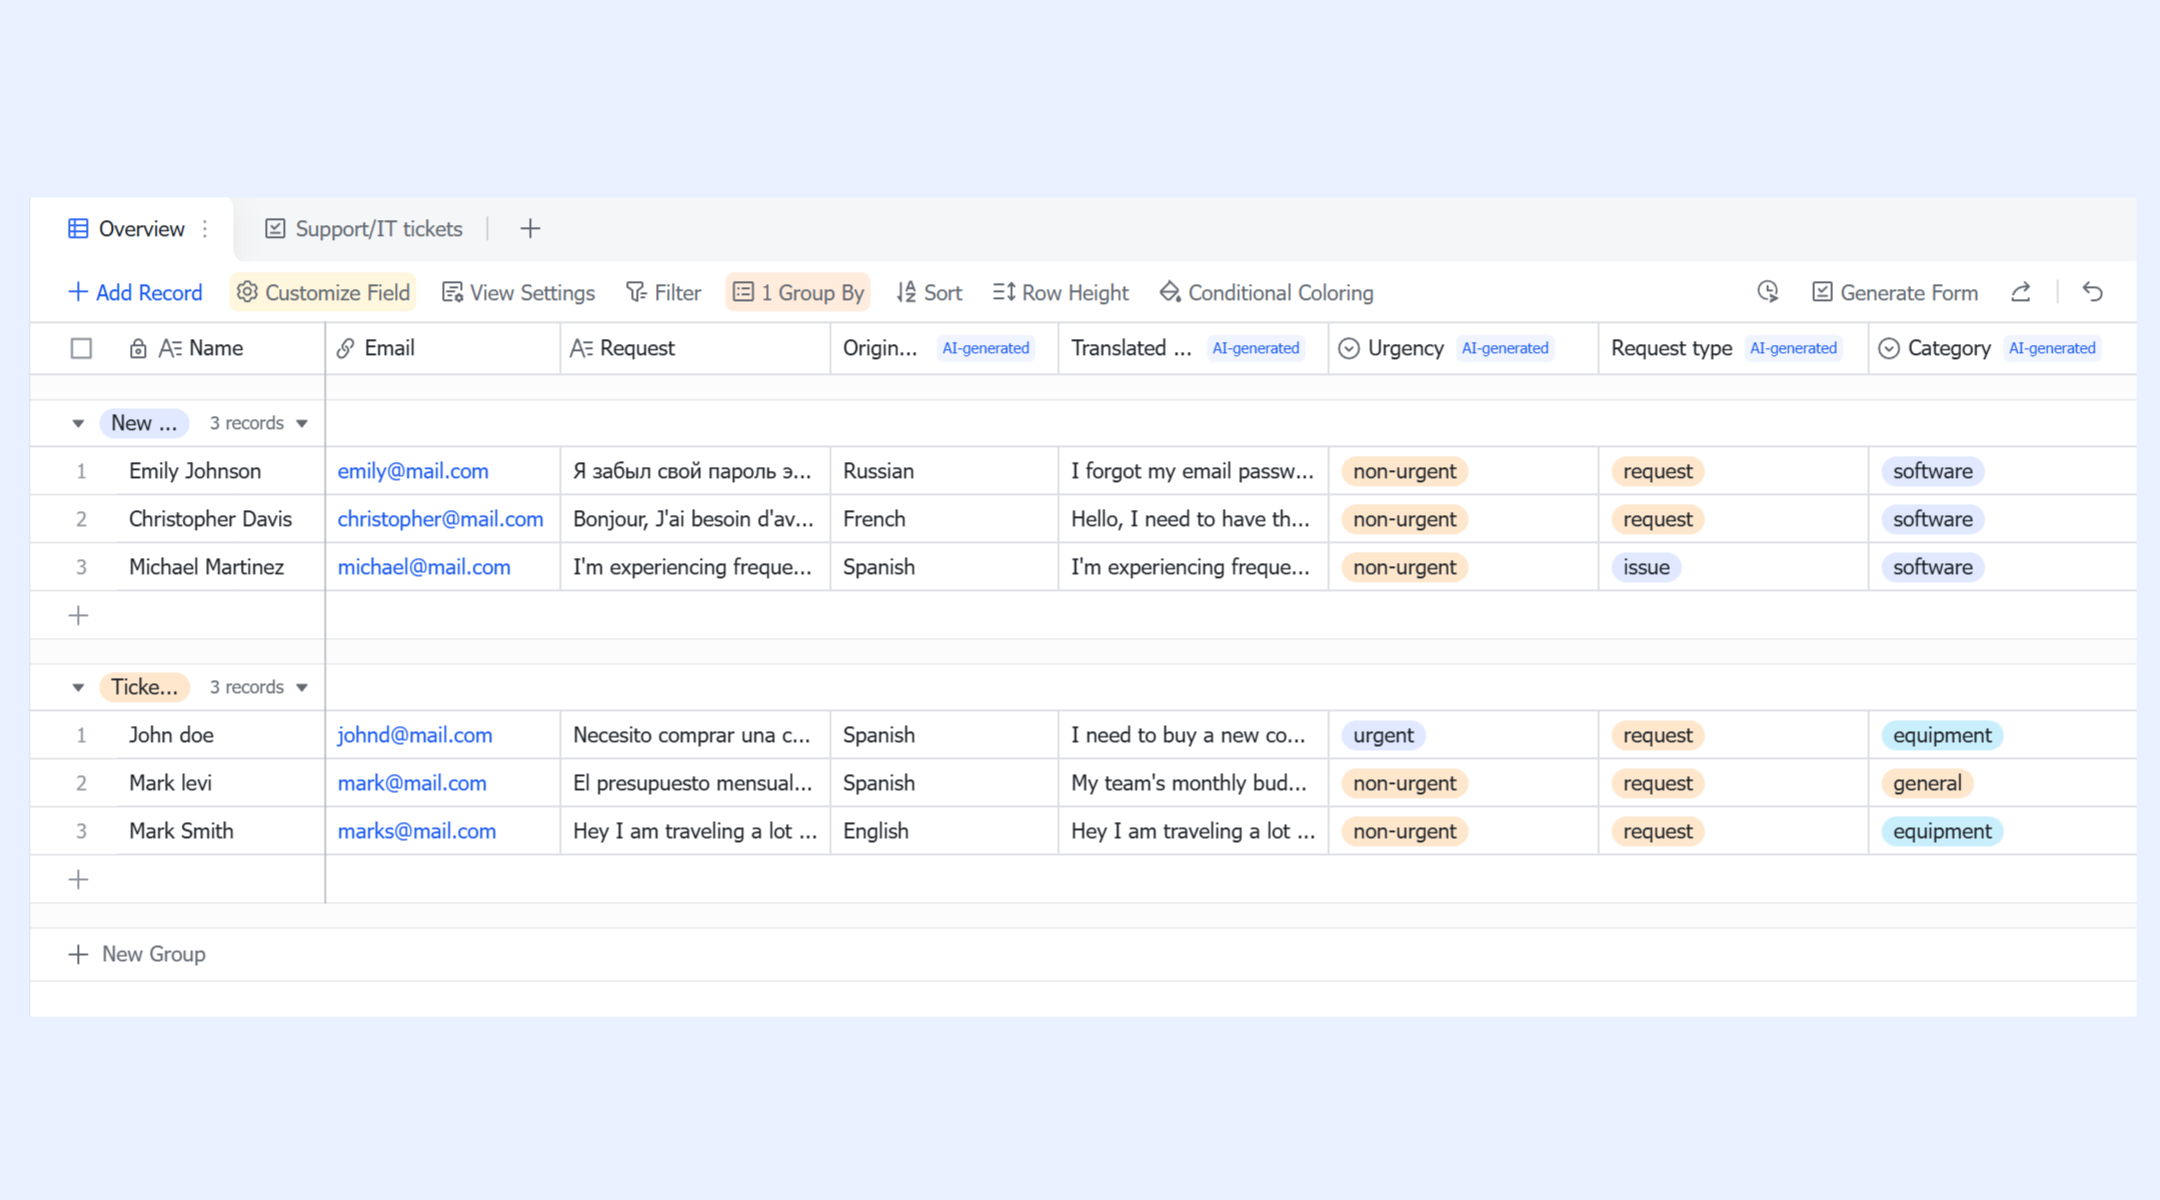The height and width of the screenshot is (1200, 2160).
Task: Toggle the select-all checkbox in header
Action: click(x=81, y=348)
